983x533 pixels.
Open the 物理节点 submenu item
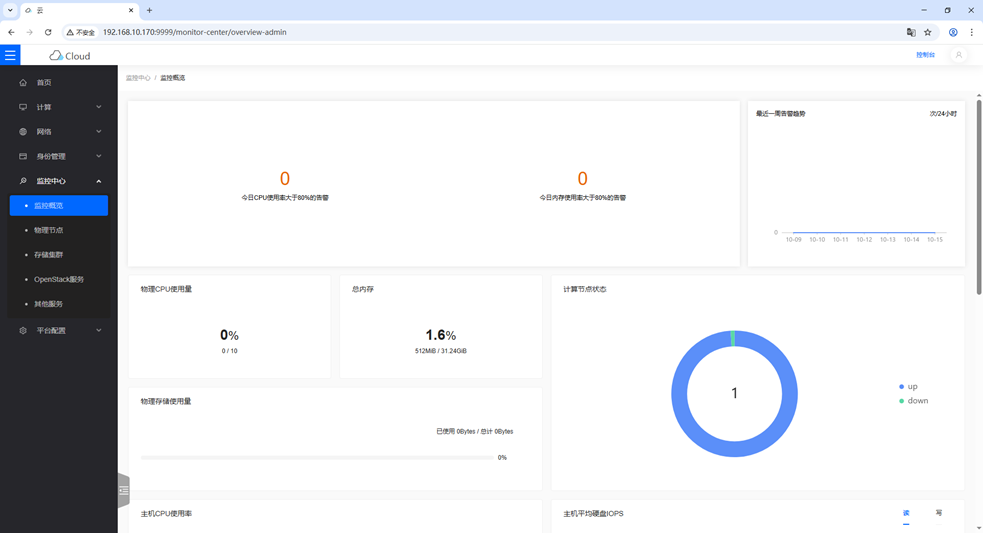pyautogui.click(x=48, y=230)
